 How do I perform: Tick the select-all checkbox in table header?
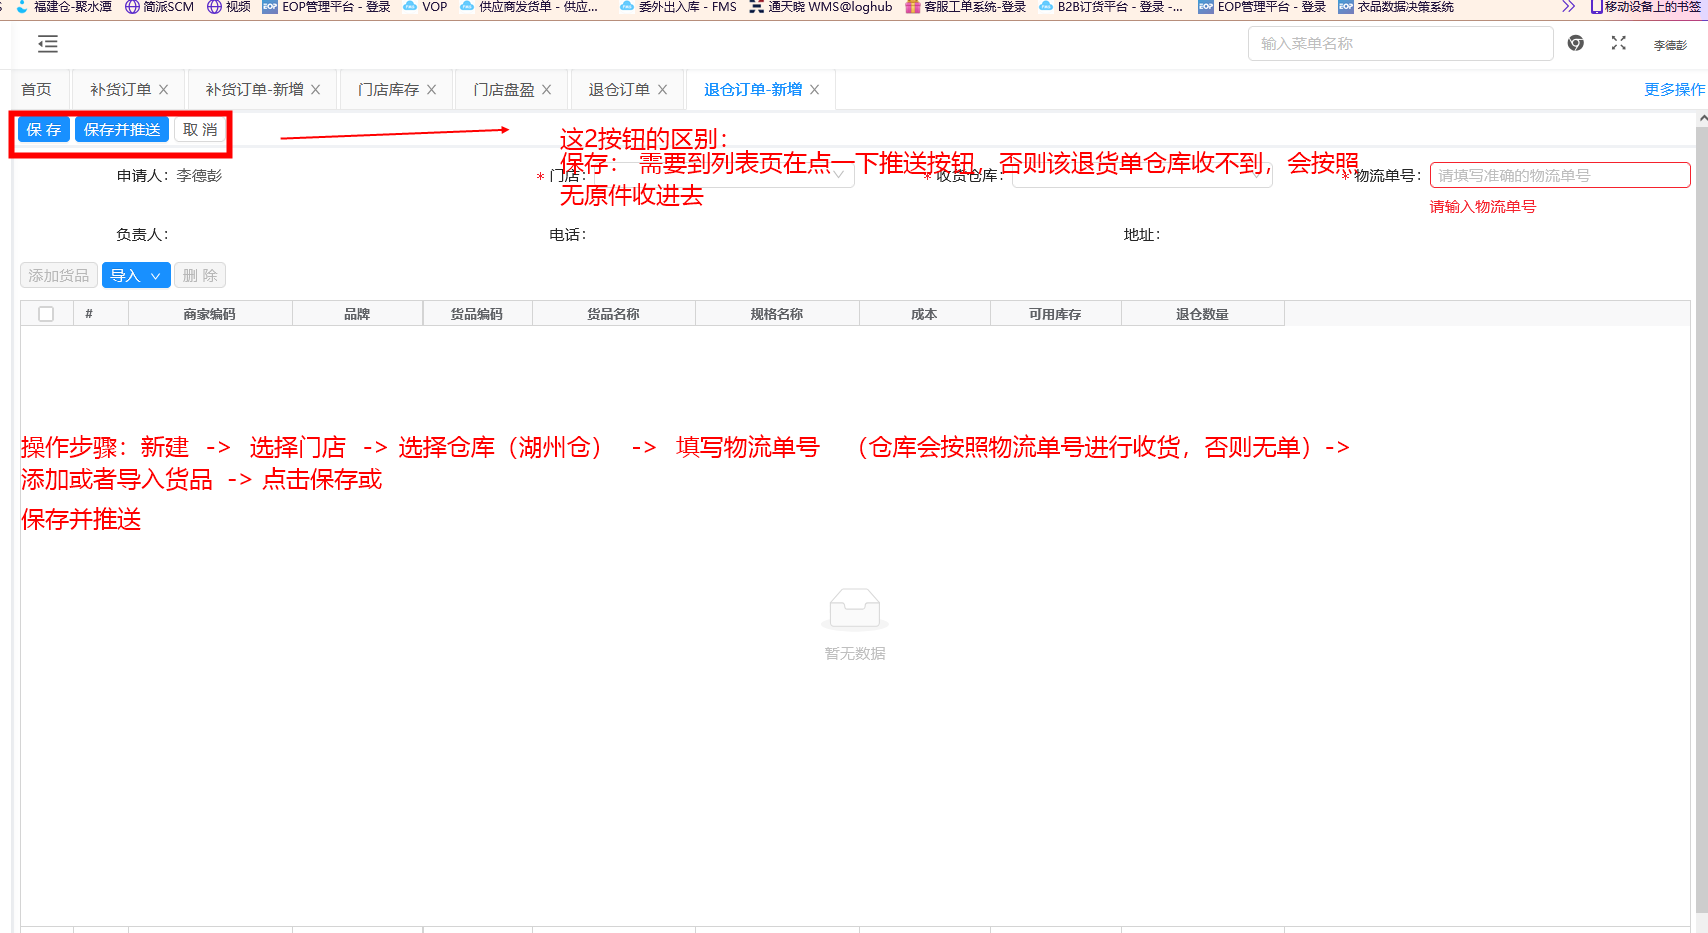pyautogui.click(x=46, y=314)
